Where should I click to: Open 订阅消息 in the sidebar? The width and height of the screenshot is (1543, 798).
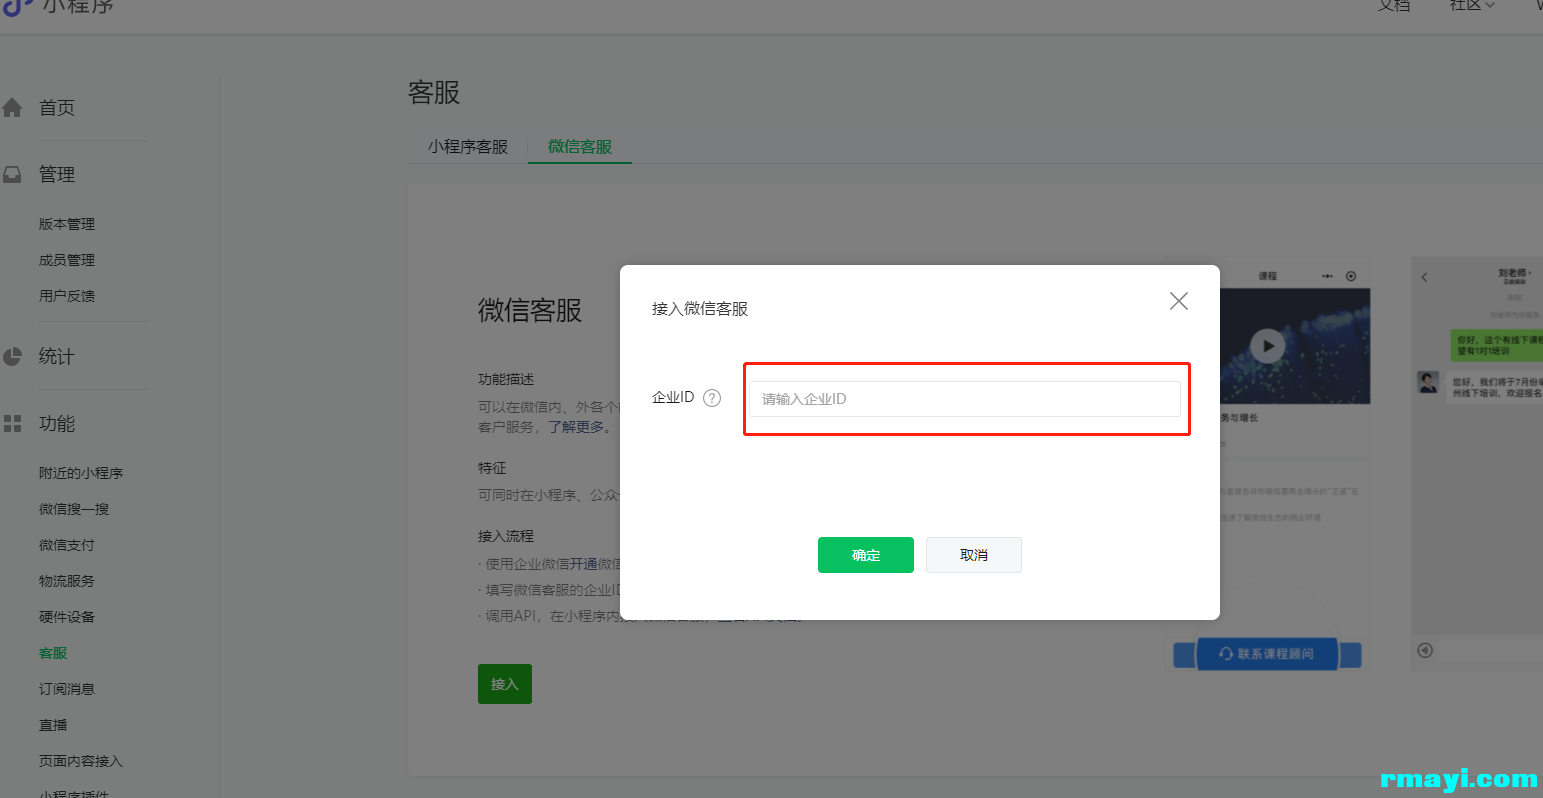click(67, 689)
